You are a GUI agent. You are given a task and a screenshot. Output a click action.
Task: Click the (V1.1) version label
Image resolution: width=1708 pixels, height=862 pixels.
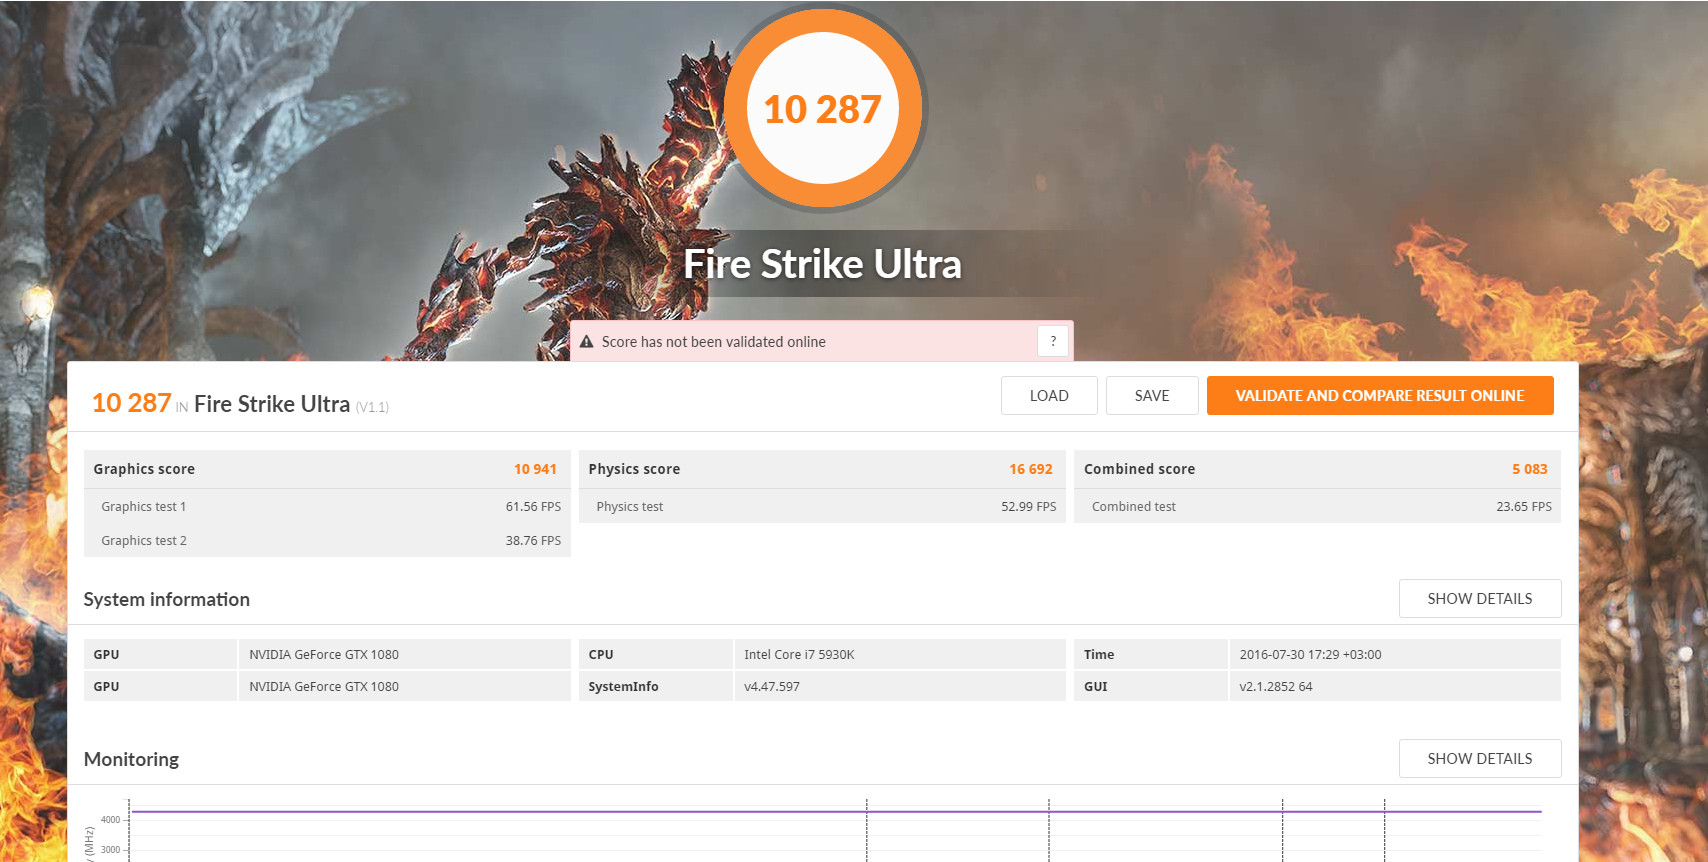(x=372, y=407)
